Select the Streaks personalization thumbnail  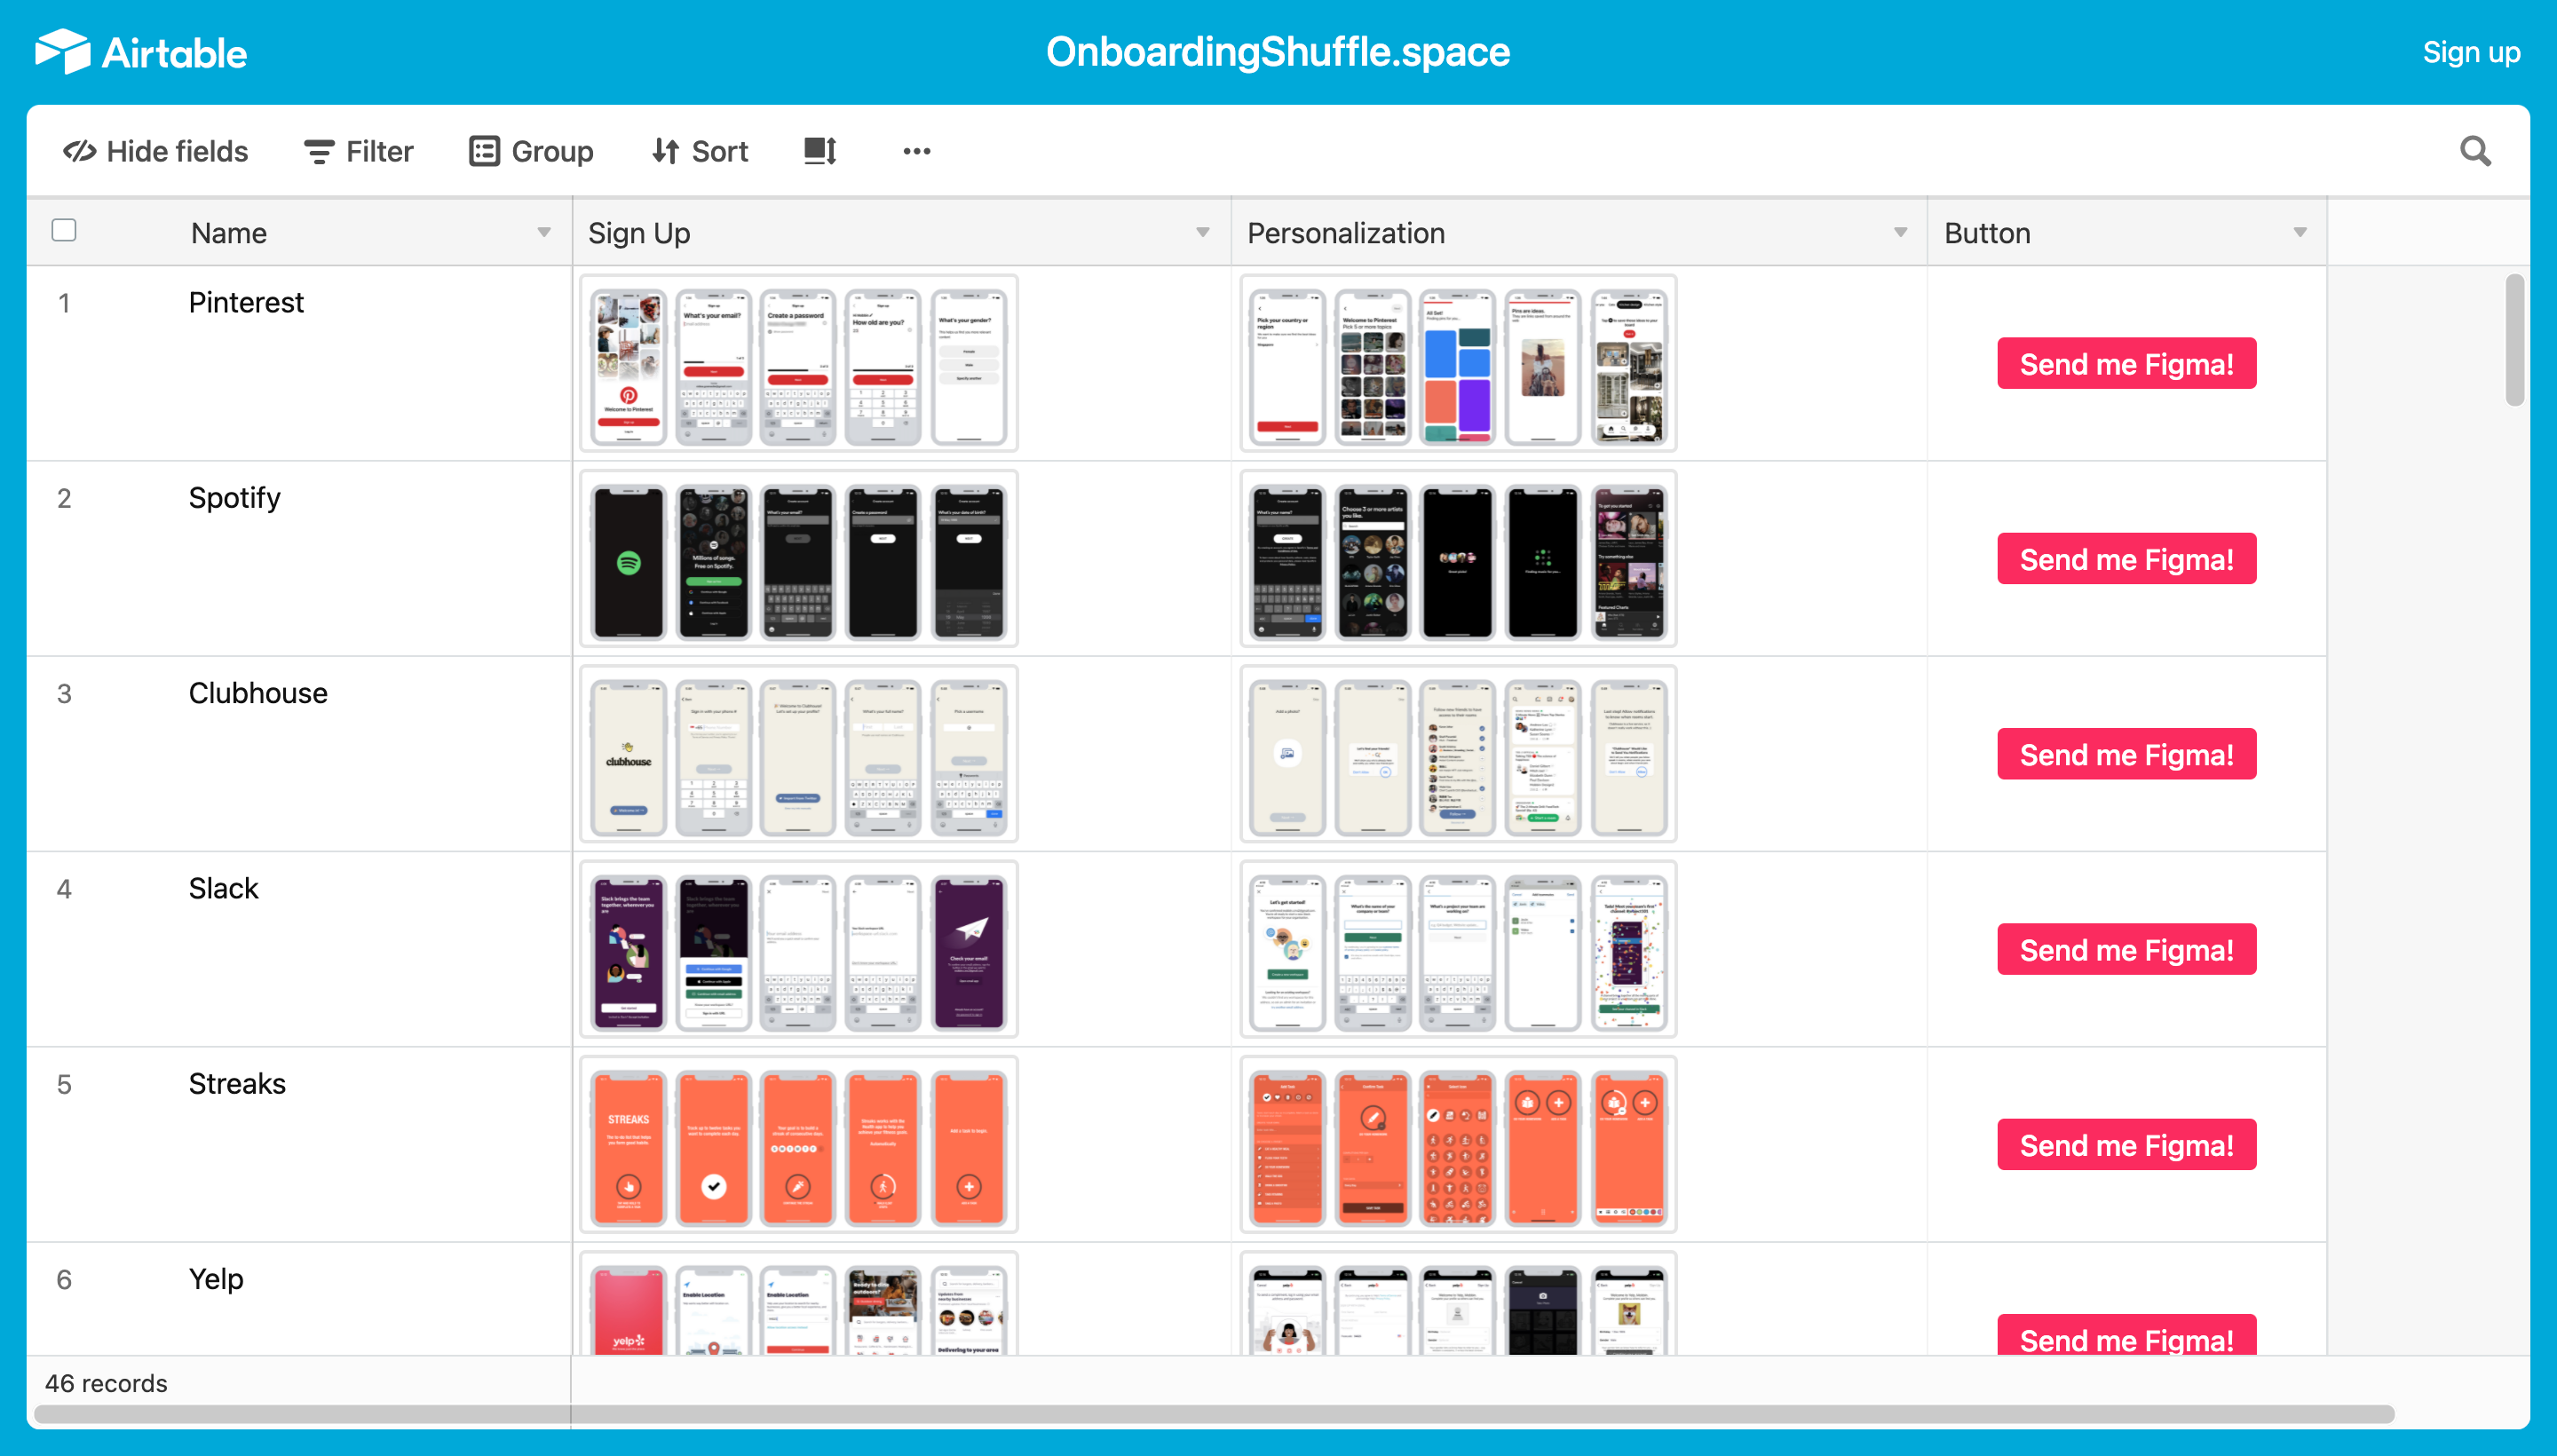pyautogui.click(x=1455, y=1146)
